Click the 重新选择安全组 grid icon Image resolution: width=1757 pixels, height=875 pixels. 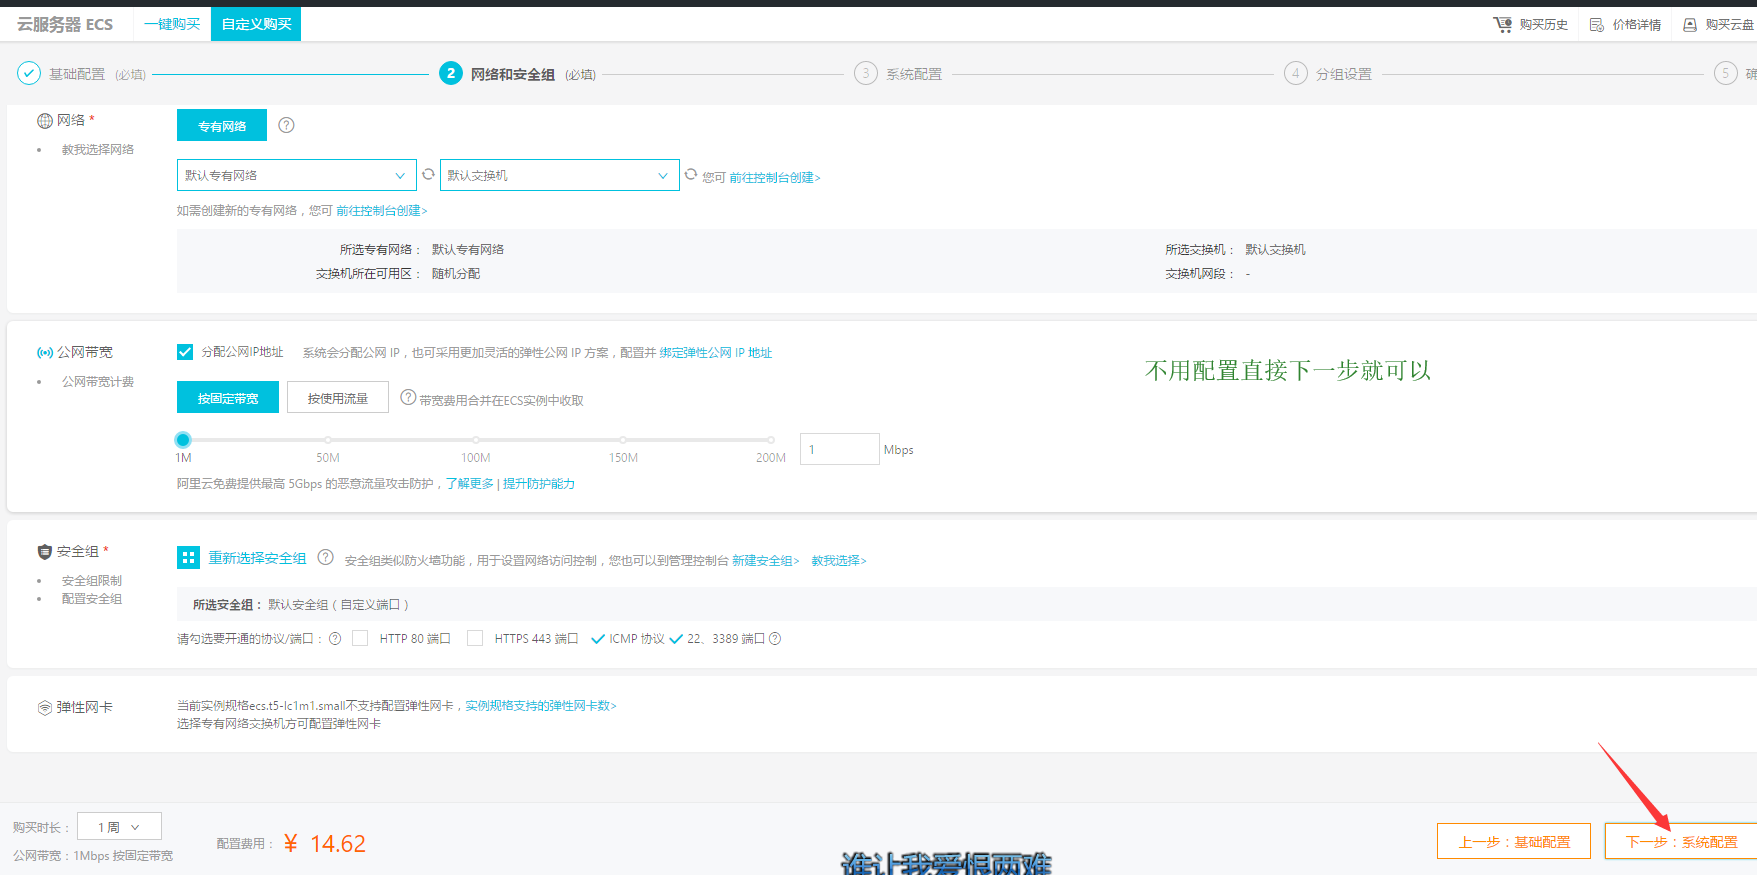click(x=188, y=557)
